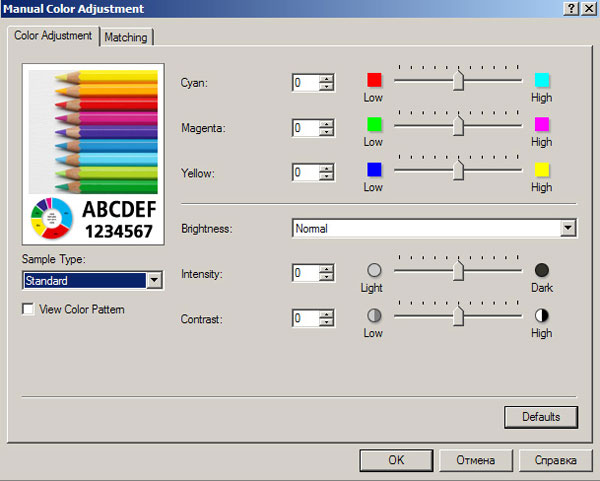Click the Cyan value input field
The image size is (600, 481).
coord(306,83)
